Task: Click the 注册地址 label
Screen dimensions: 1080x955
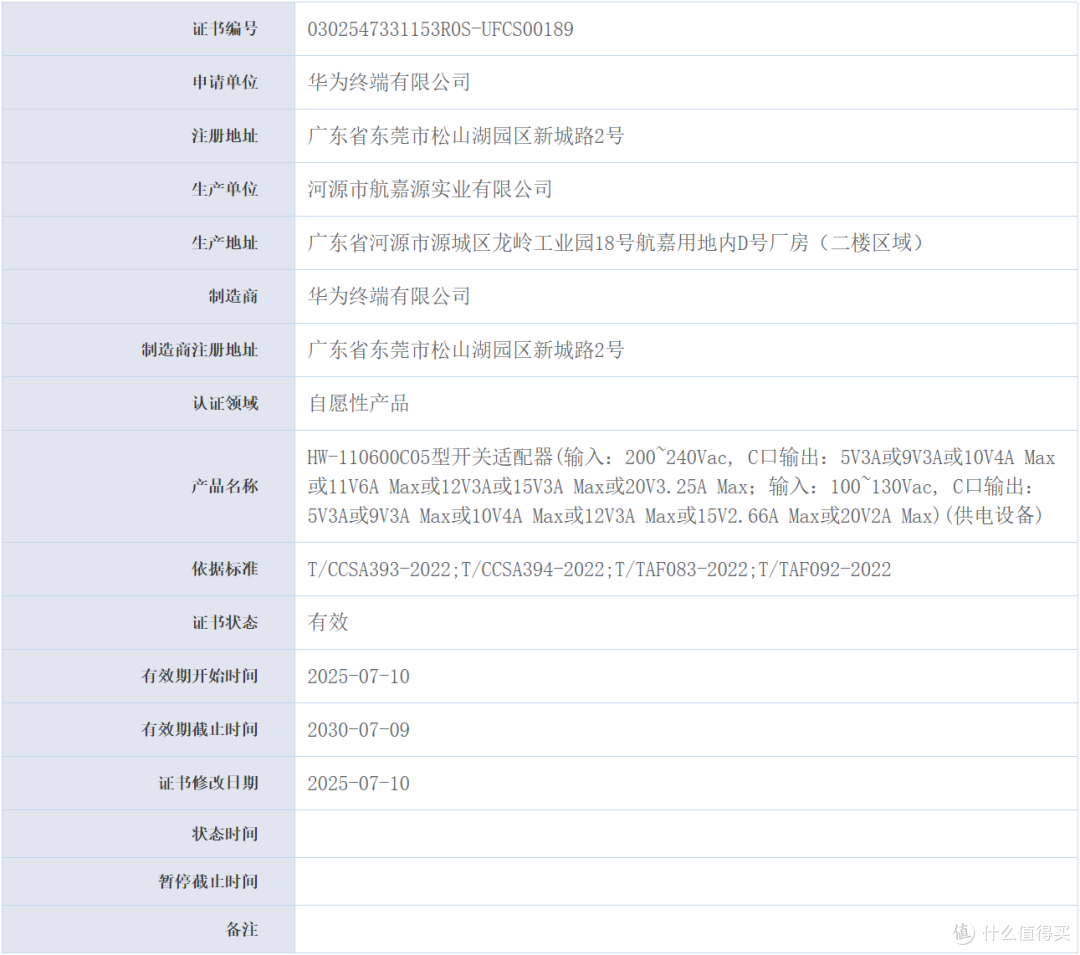Action: click(225, 136)
